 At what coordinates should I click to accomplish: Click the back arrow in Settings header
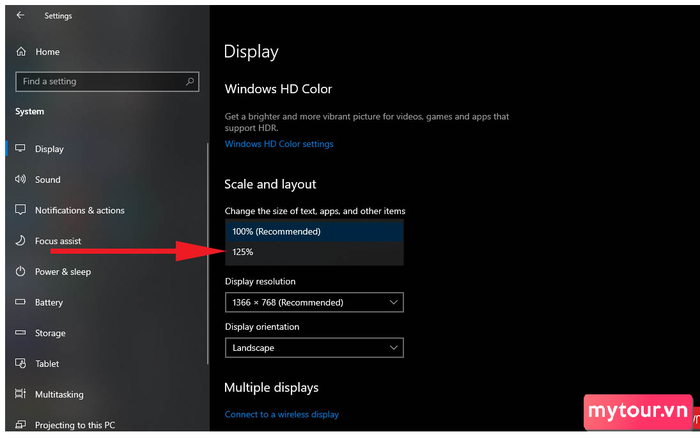pyautogui.click(x=20, y=15)
